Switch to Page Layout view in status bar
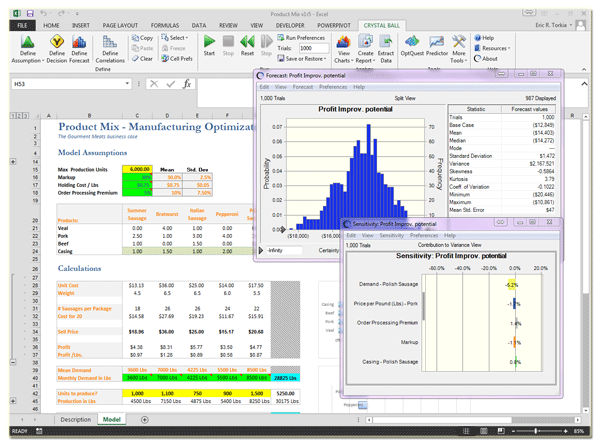Image resolution: width=600 pixels, height=445 pixels. coord(484,431)
